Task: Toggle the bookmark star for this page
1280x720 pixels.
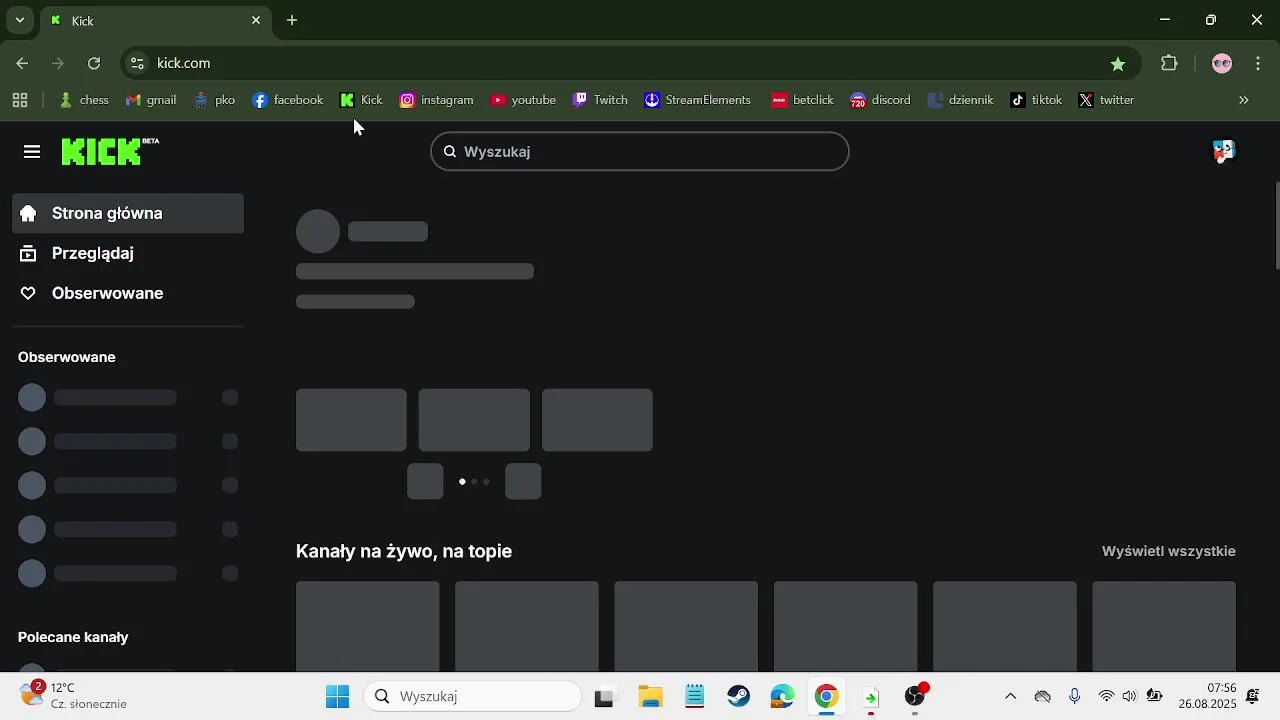Action: pyautogui.click(x=1118, y=63)
